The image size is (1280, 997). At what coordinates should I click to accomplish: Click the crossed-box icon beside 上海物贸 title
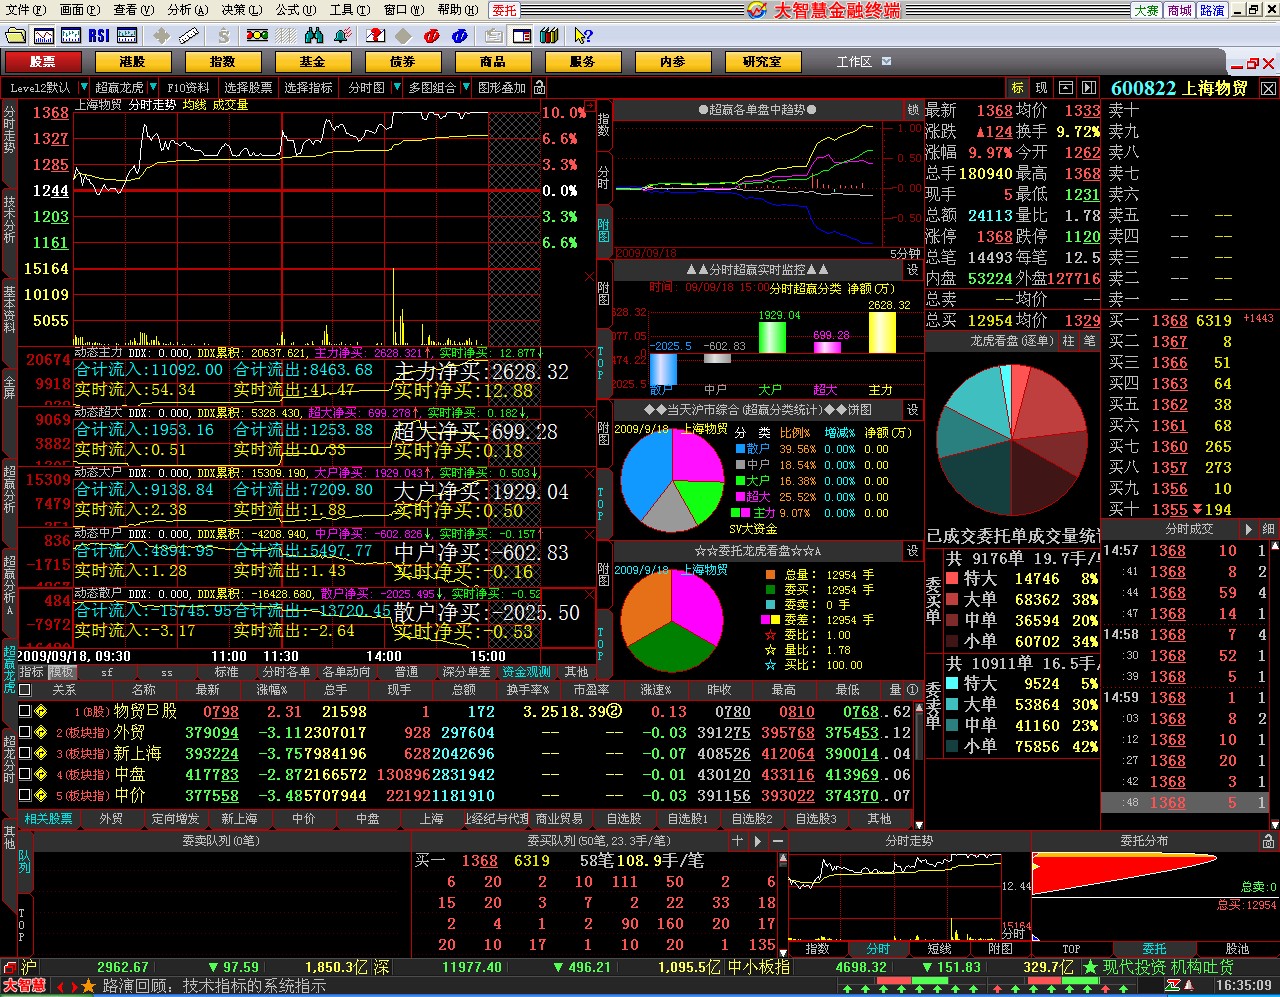click(1268, 88)
